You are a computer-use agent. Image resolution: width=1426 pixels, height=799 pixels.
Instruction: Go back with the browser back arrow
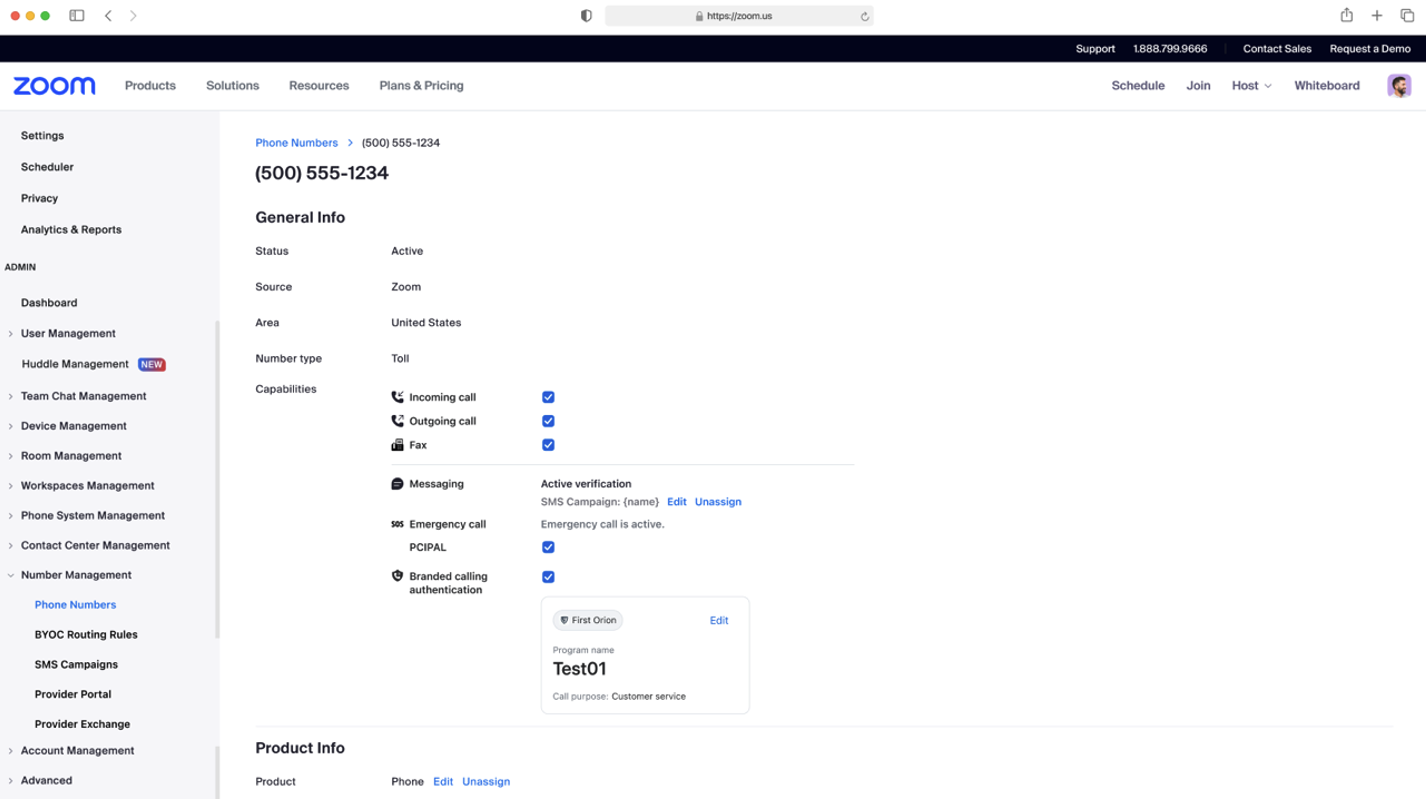pyautogui.click(x=108, y=16)
